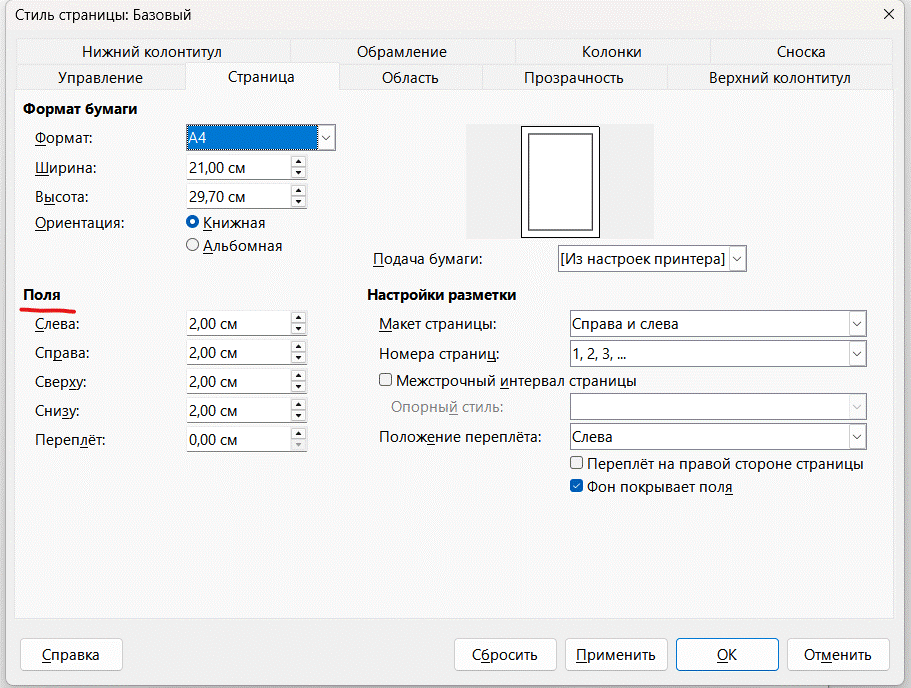Expand the Номера страниц dropdown
The height and width of the screenshot is (688, 911).
click(x=856, y=353)
